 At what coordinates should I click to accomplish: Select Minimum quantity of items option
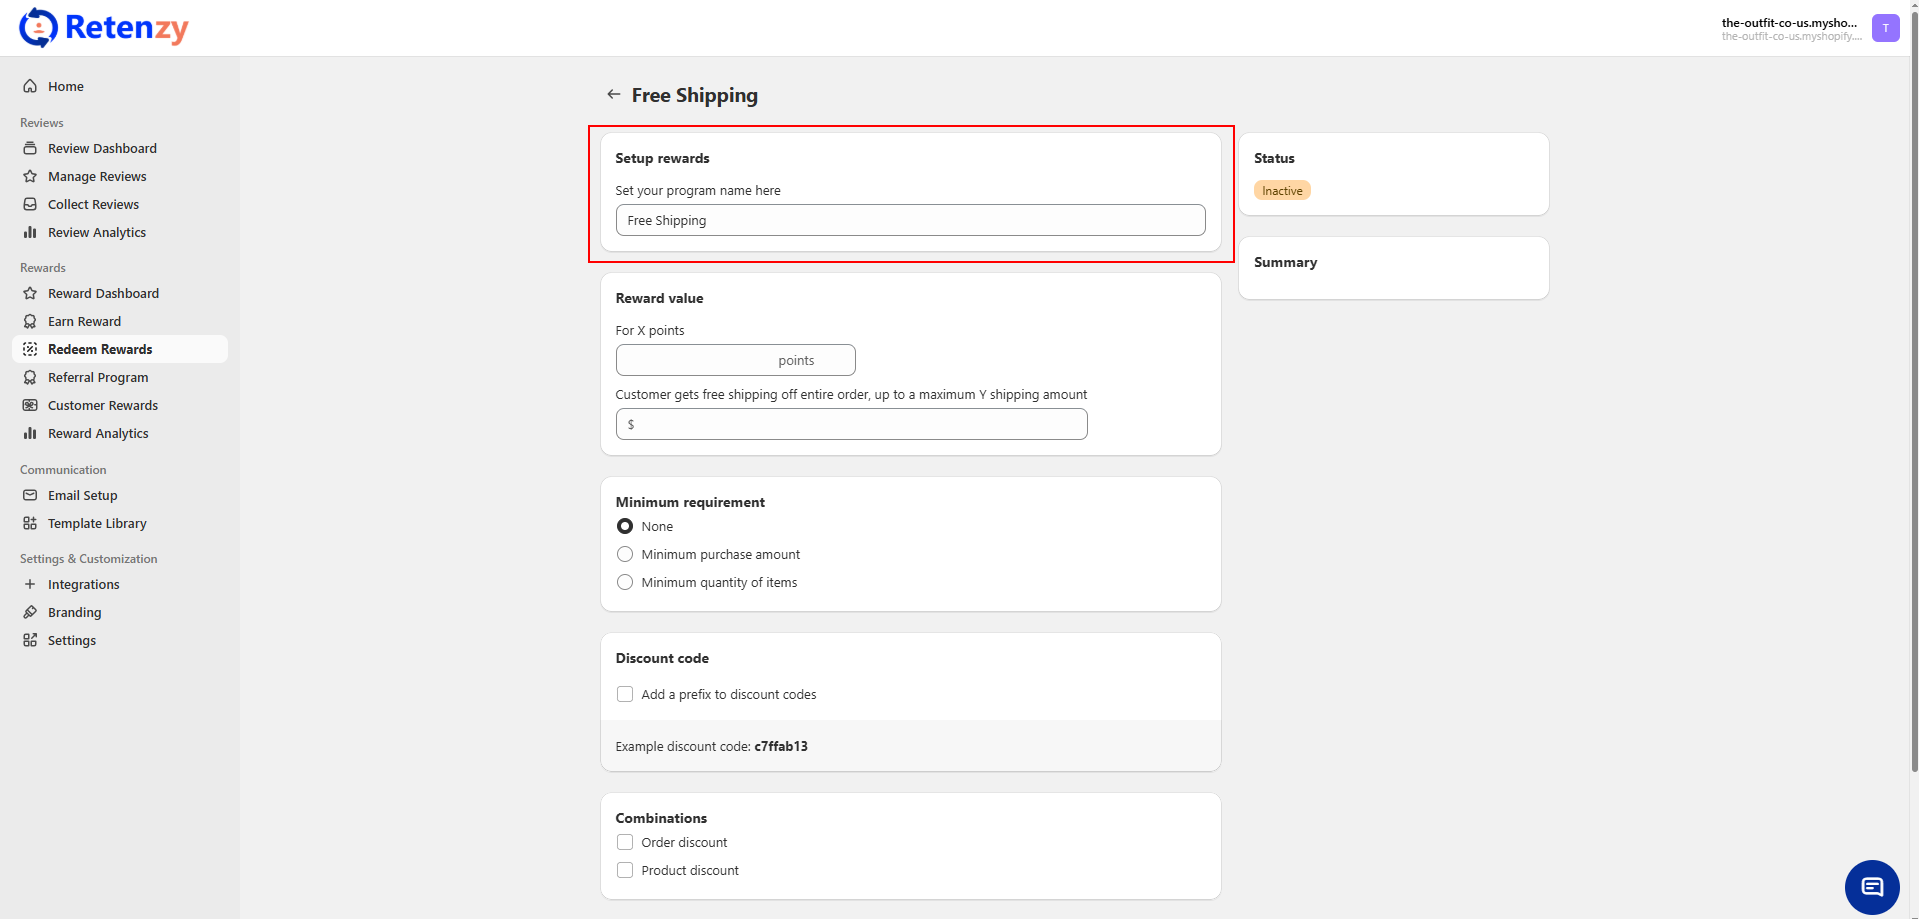[x=625, y=582]
